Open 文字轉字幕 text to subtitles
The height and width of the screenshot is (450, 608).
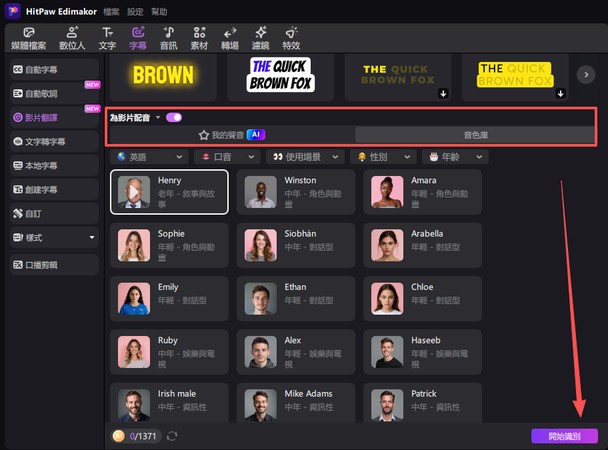54,141
